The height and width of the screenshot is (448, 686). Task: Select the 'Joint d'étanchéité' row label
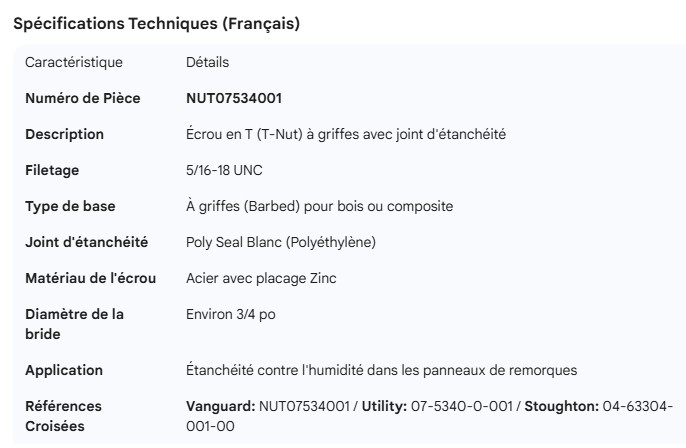click(x=86, y=242)
